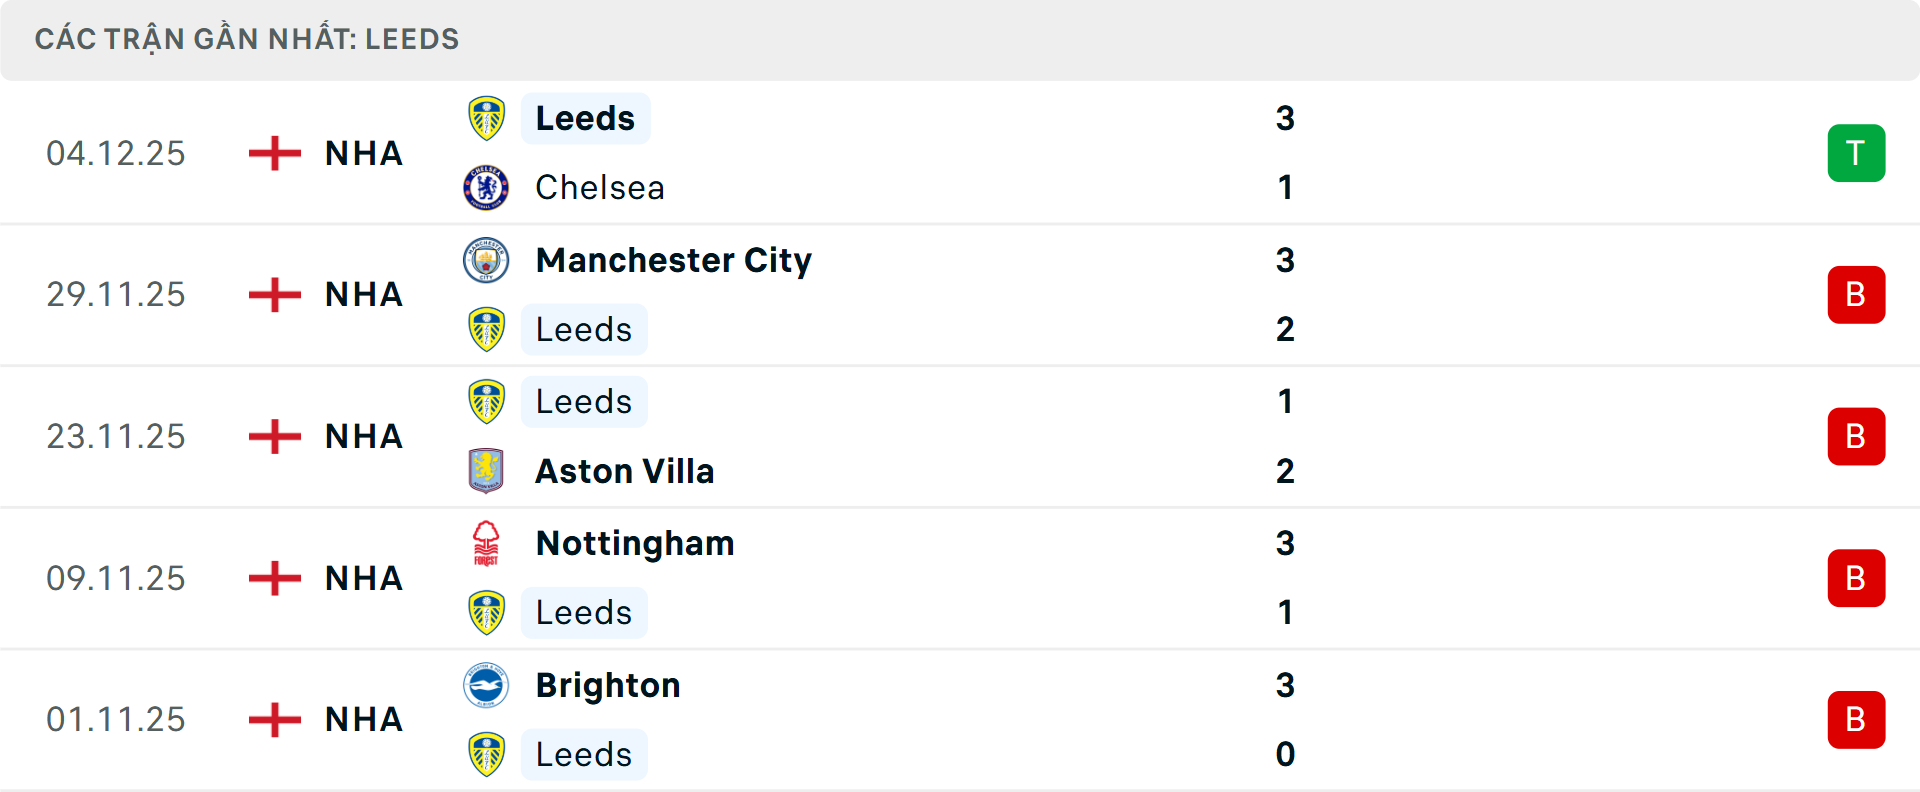This screenshot has height=792, width=1920.
Task: Click the England flag beside the 04.12.25 match
Action: pos(272,153)
